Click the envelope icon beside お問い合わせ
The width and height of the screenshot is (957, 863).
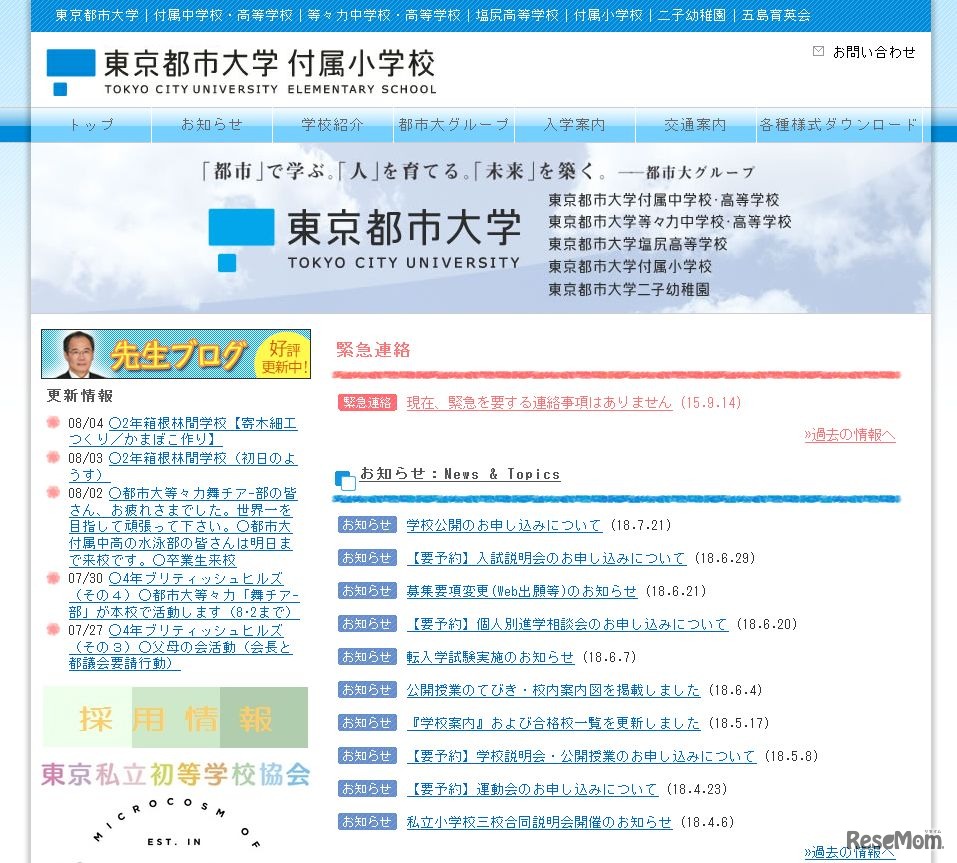[818, 51]
